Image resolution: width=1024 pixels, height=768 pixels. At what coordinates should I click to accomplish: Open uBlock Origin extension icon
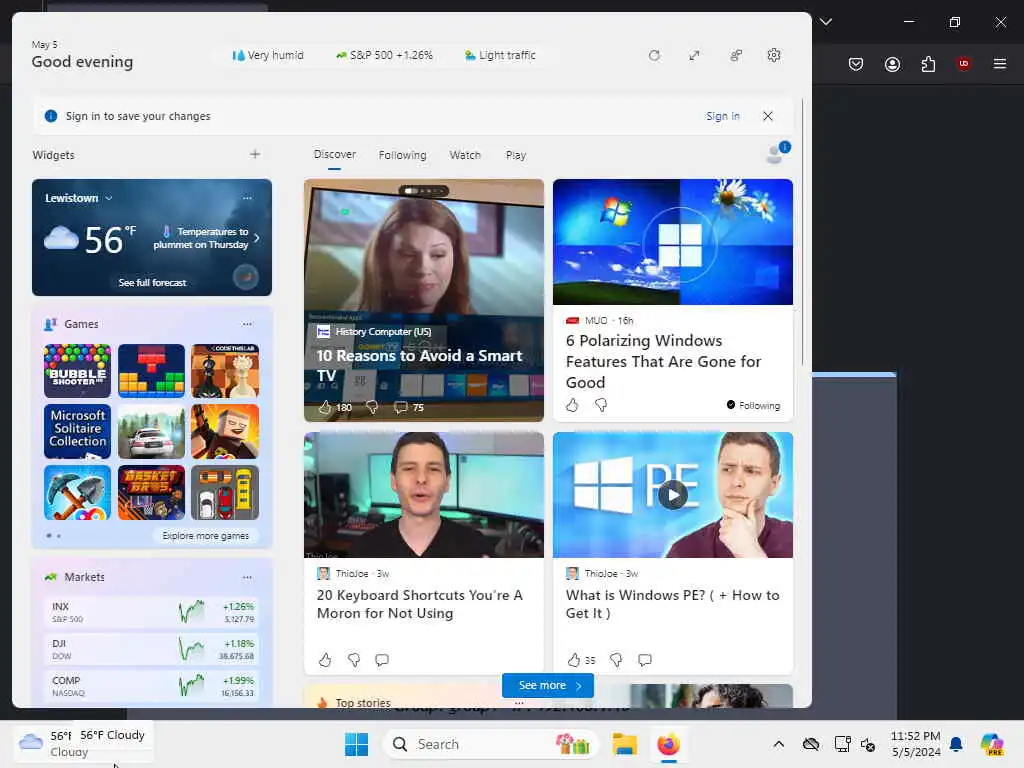(x=964, y=63)
